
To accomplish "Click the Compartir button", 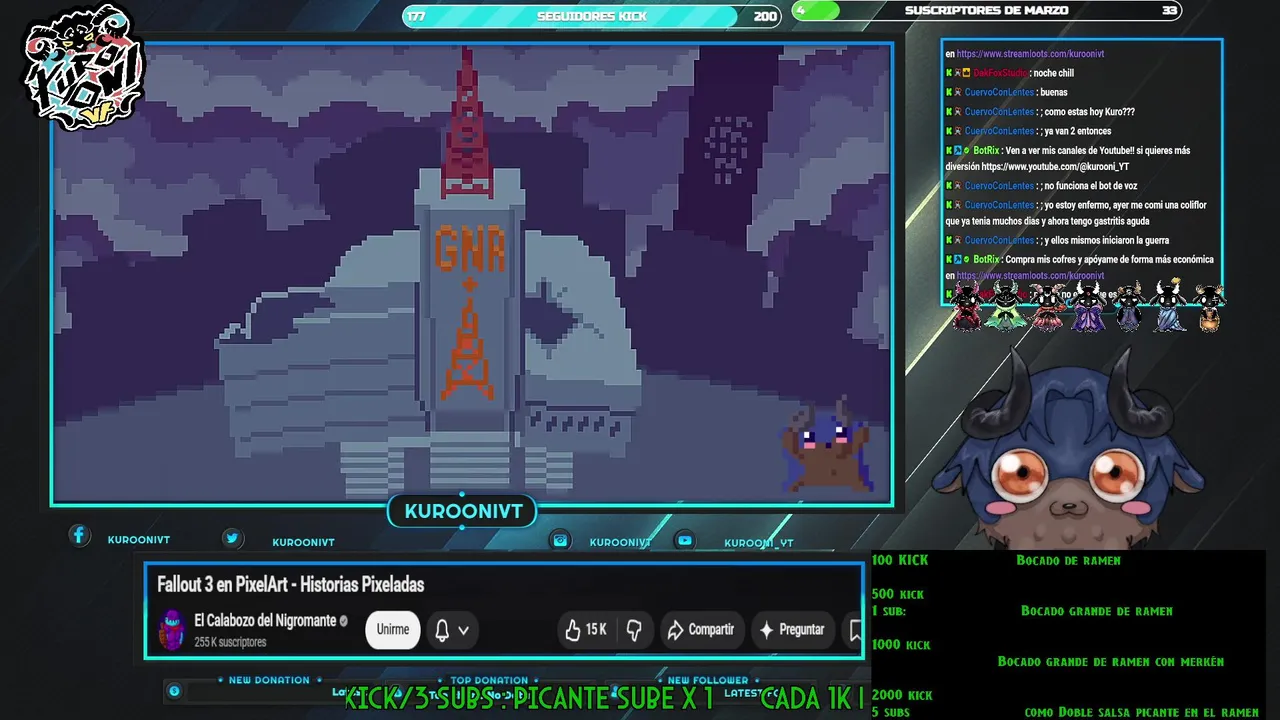I will pos(701,630).
